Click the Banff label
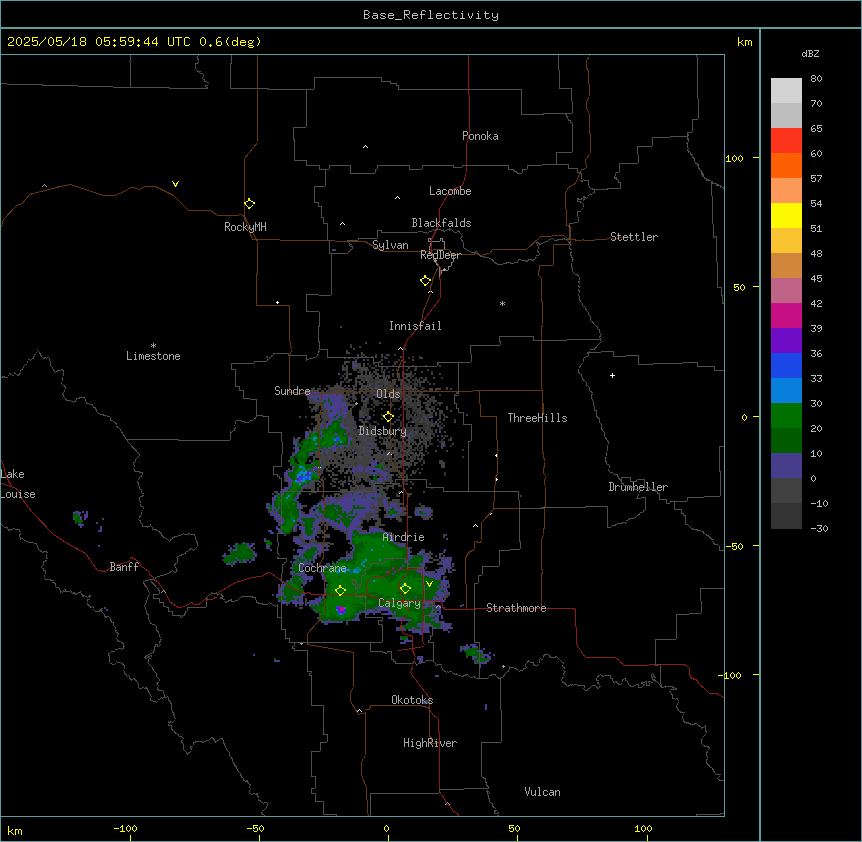862x842 pixels. pos(124,567)
